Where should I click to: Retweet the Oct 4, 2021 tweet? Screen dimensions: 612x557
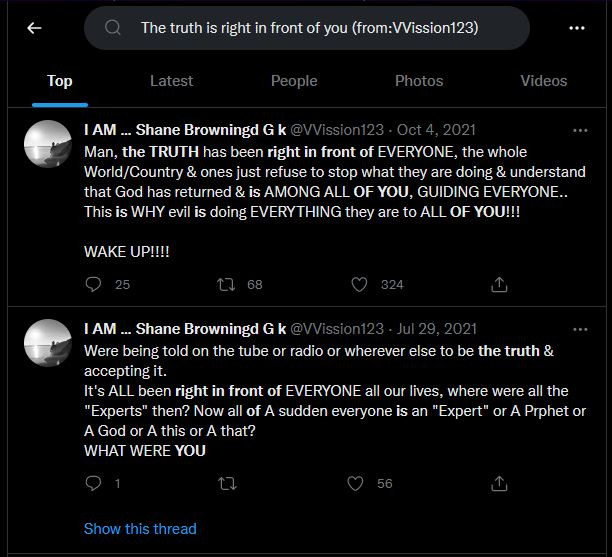coord(226,284)
